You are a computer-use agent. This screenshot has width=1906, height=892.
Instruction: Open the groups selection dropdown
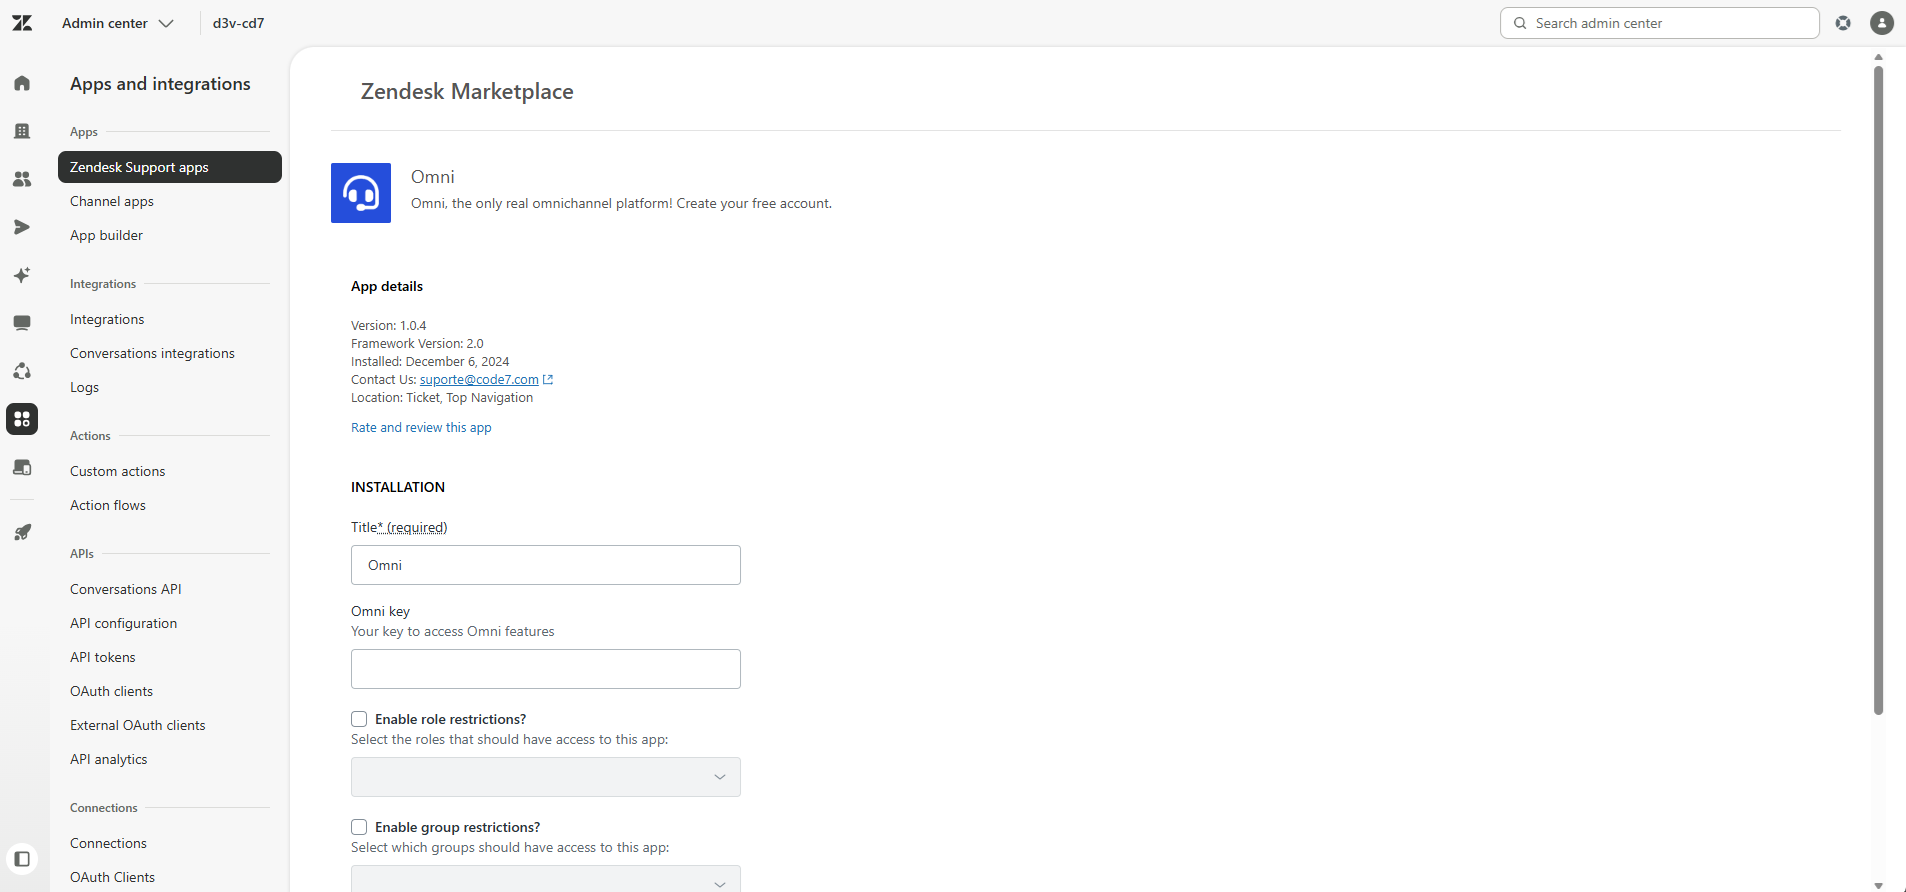click(x=546, y=879)
